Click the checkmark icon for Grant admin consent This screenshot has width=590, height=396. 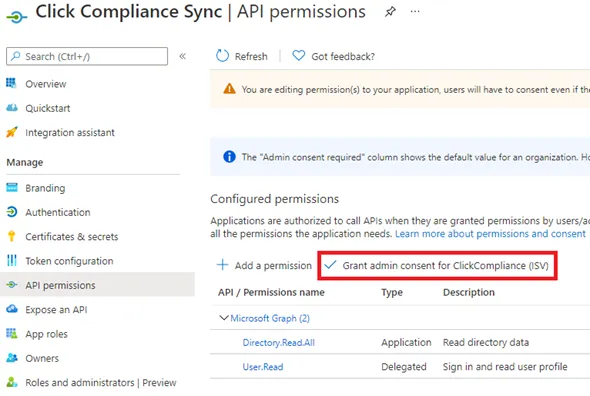coord(330,265)
